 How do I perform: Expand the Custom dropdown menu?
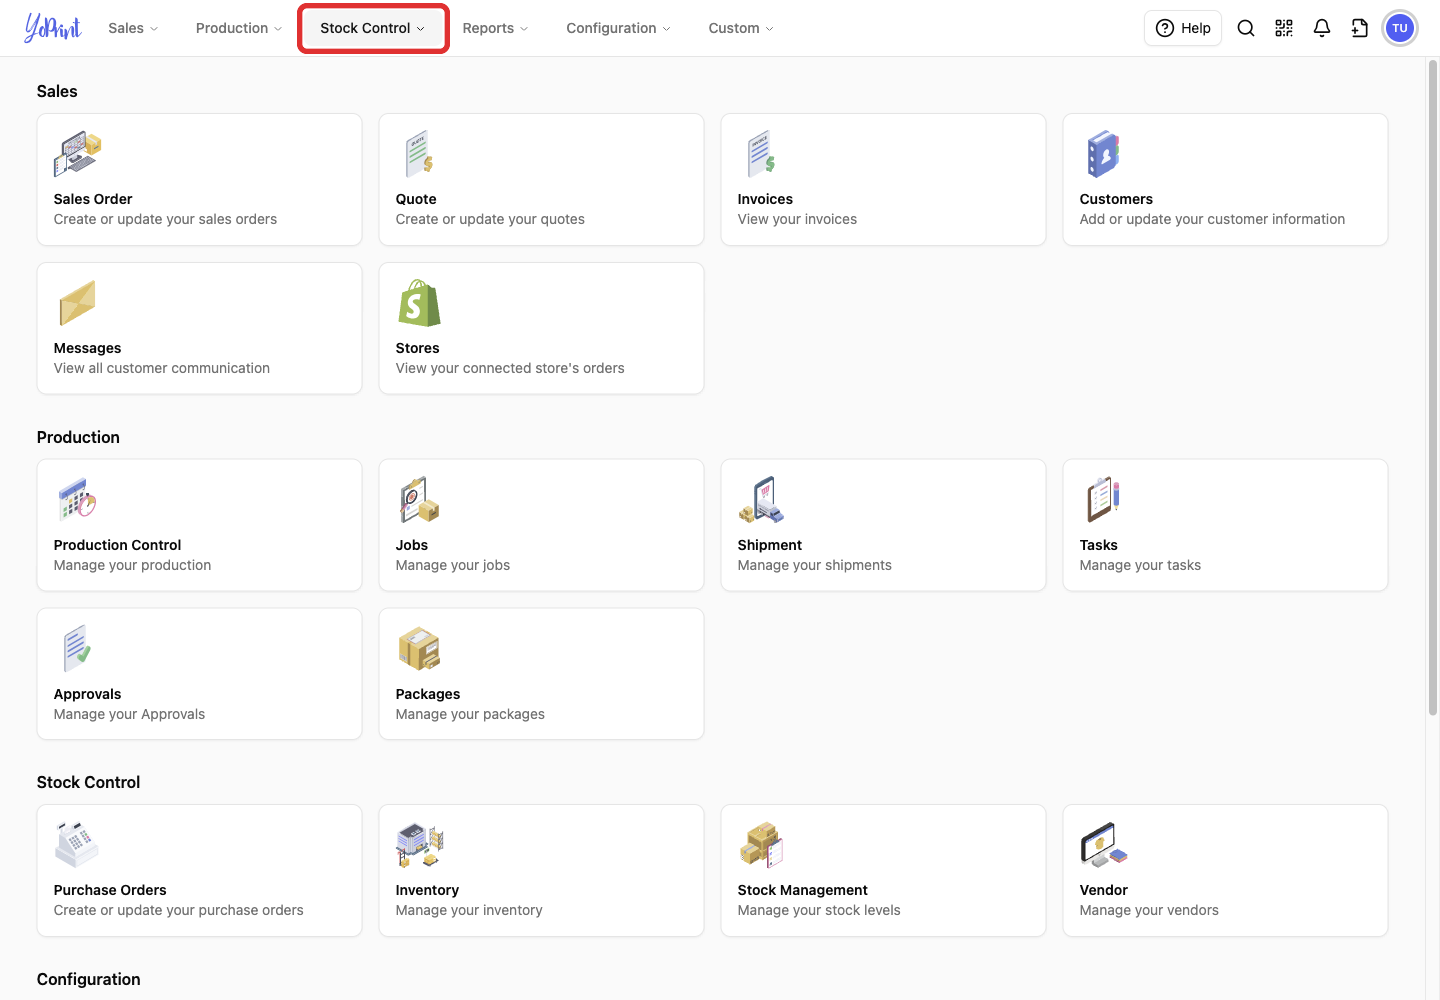click(741, 28)
